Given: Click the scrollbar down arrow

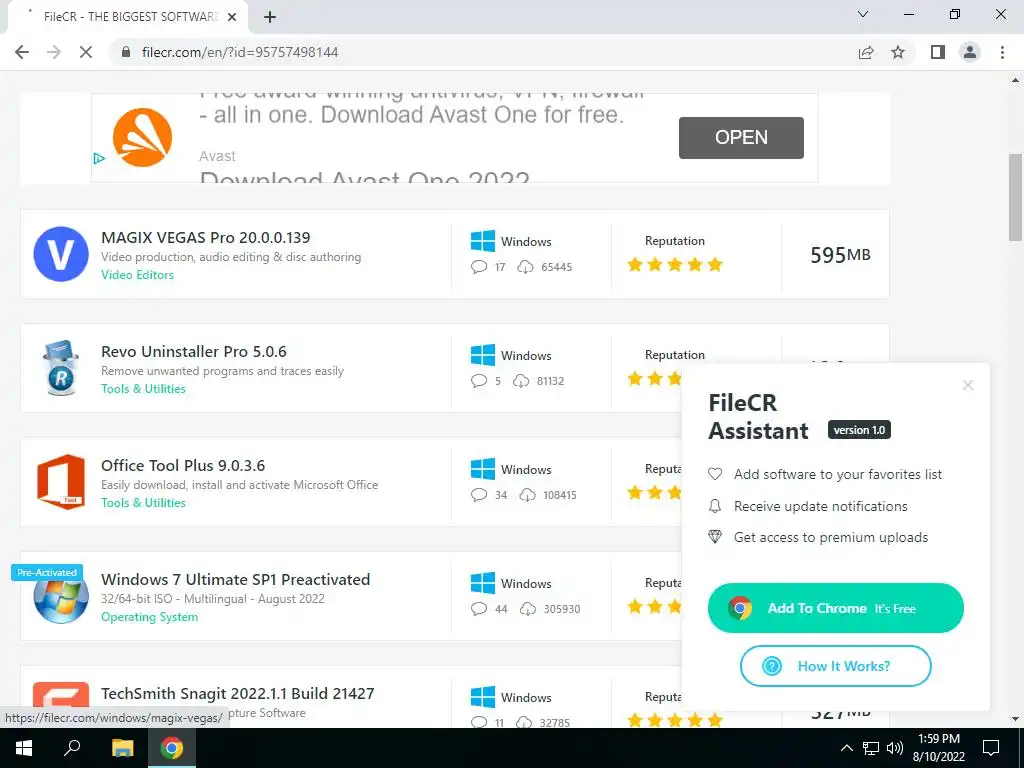Looking at the screenshot, I should (x=1015, y=719).
